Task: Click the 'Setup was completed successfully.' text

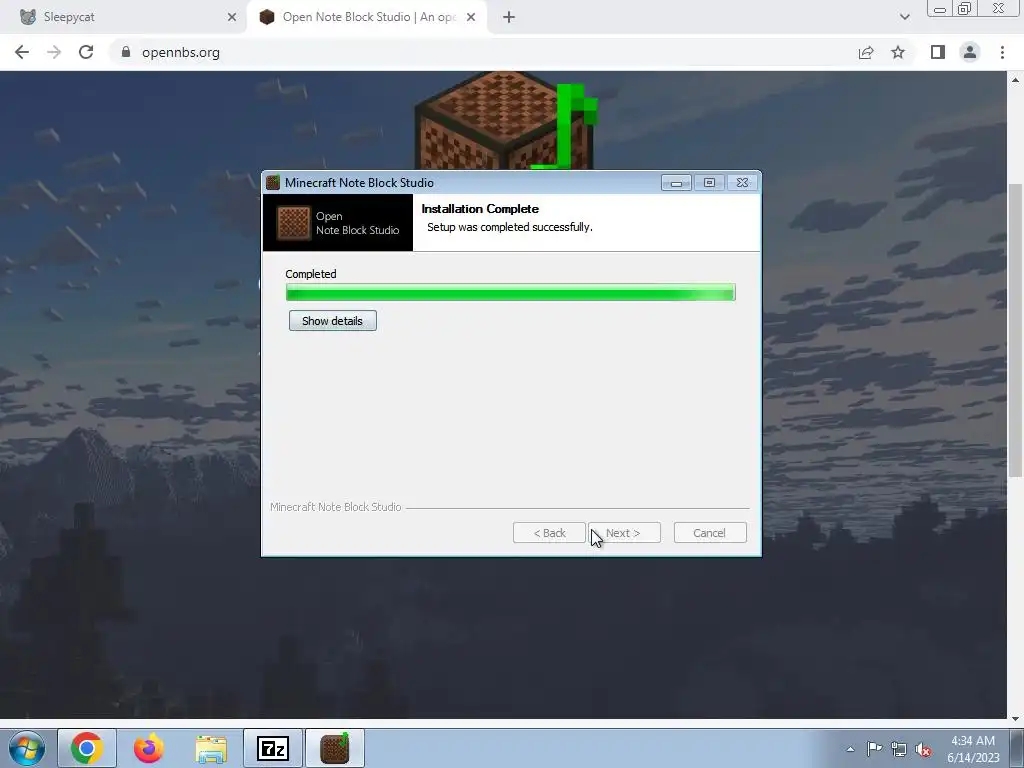Action: click(x=509, y=227)
